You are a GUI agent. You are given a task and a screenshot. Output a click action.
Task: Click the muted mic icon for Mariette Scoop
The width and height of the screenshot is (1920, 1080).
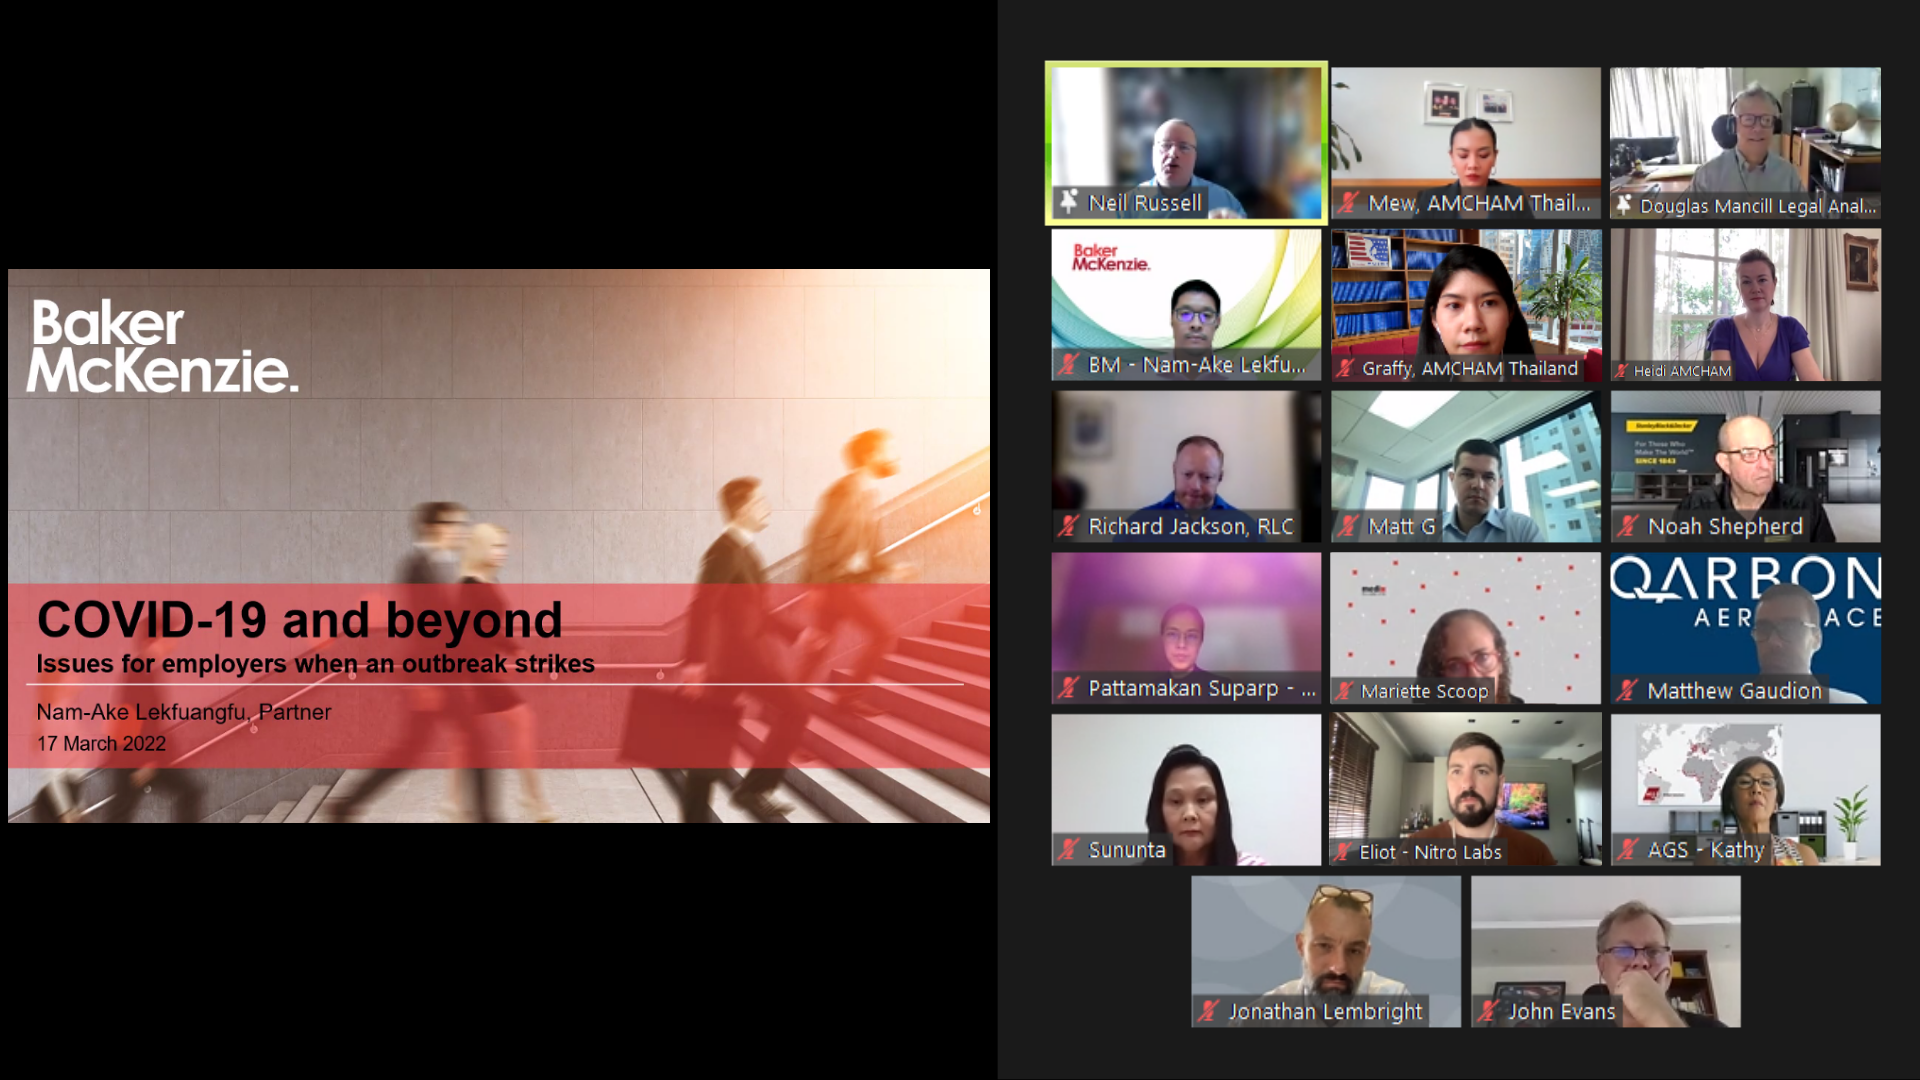coord(1345,691)
